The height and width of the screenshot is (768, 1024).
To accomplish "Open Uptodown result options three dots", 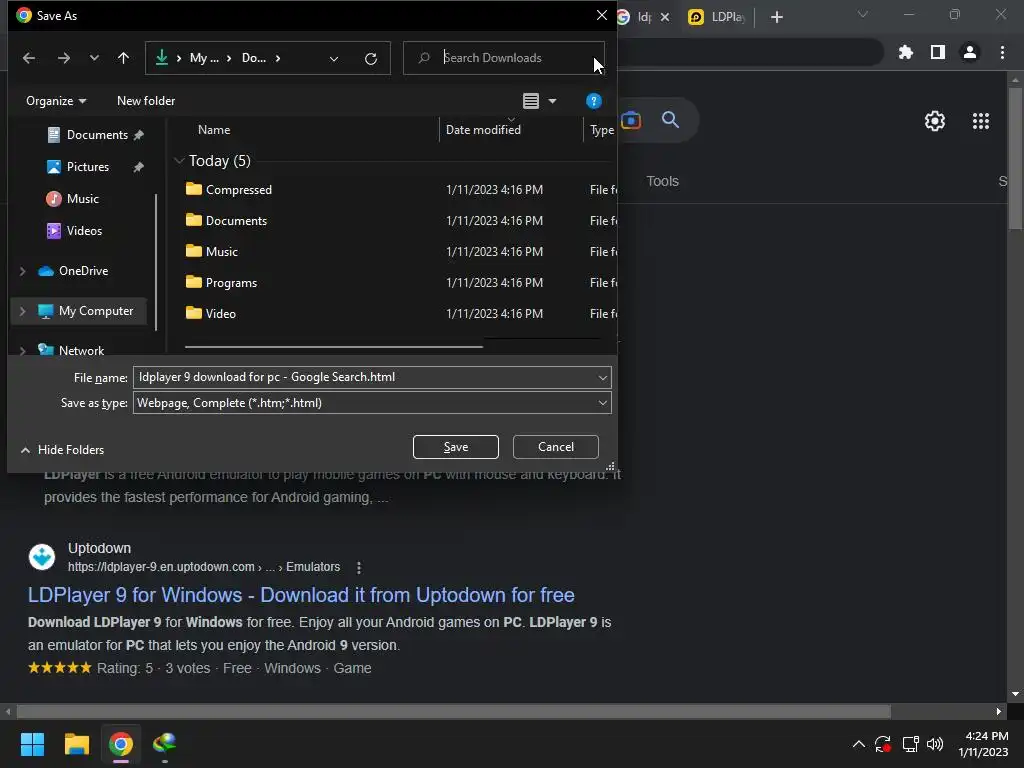I will click(359, 568).
